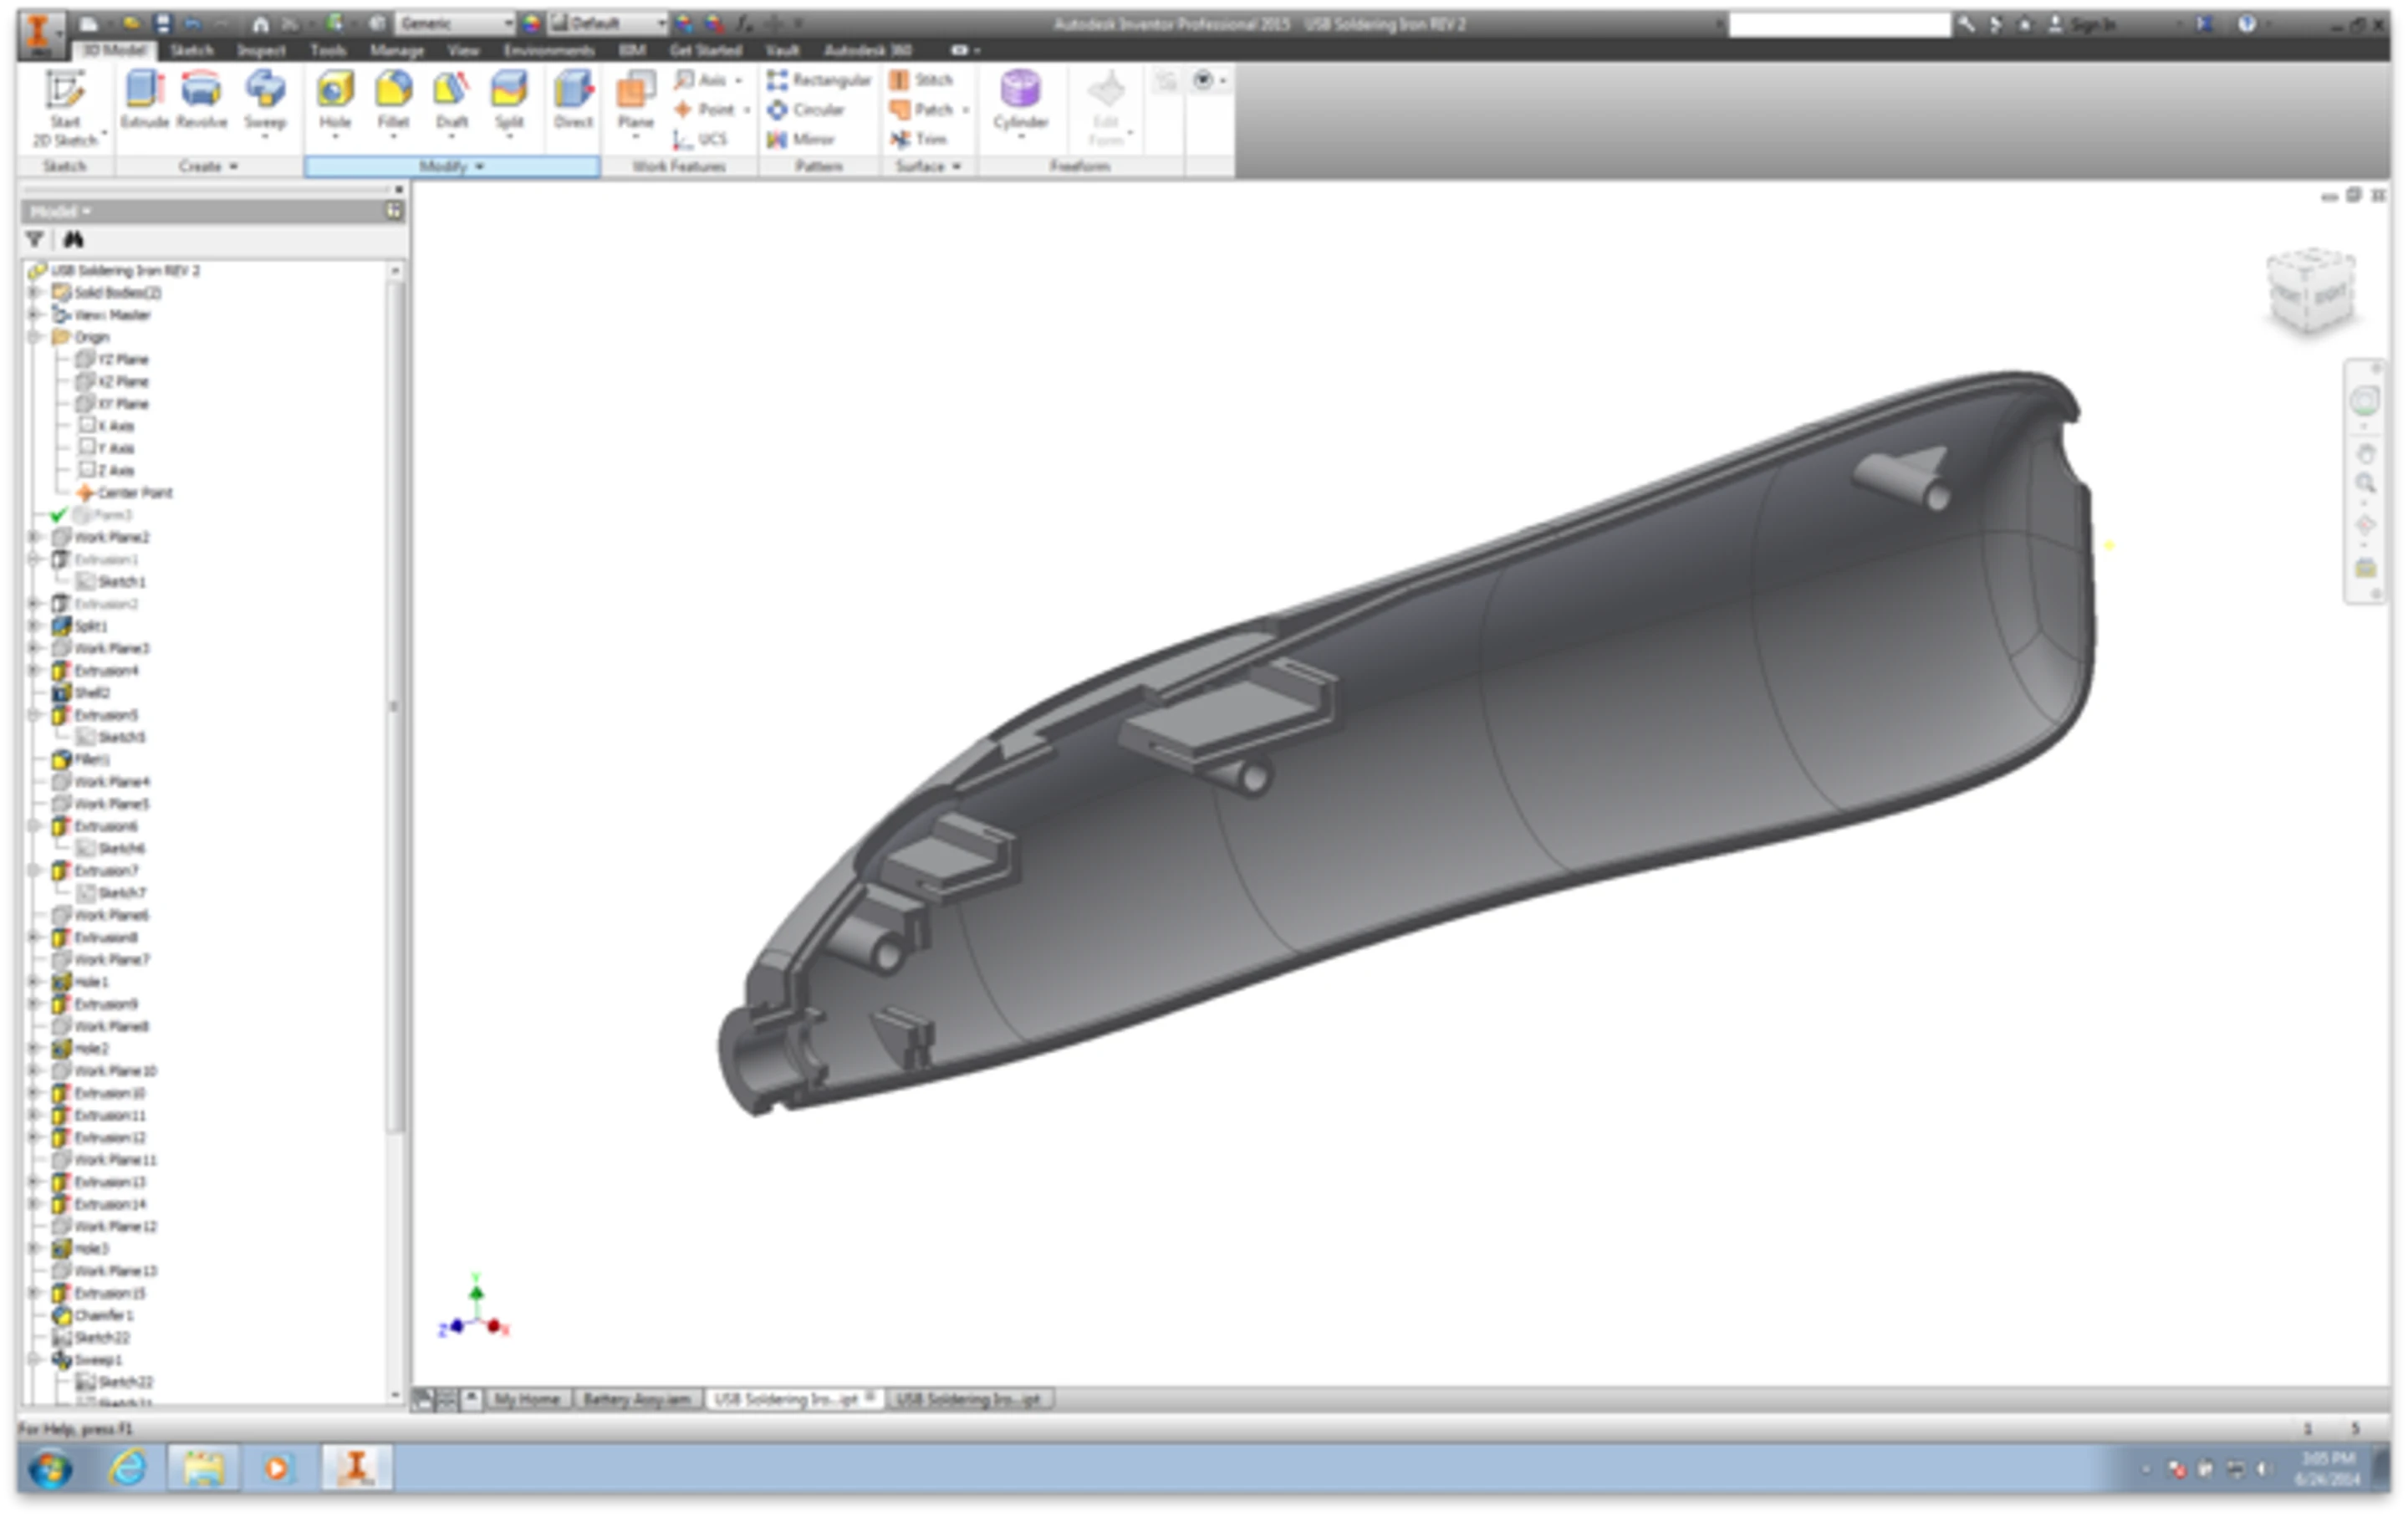Click the Save icon in quick access toolbar

162,23
